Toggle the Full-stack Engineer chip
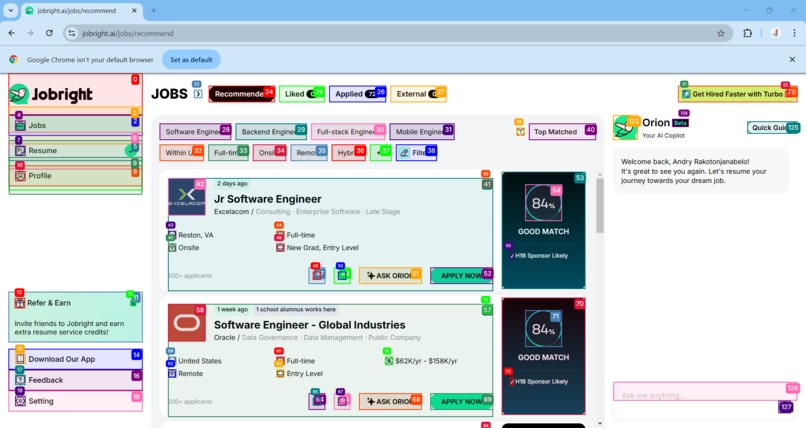Image resolution: width=806 pixels, height=428 pixels. click(x=348, y=132)
